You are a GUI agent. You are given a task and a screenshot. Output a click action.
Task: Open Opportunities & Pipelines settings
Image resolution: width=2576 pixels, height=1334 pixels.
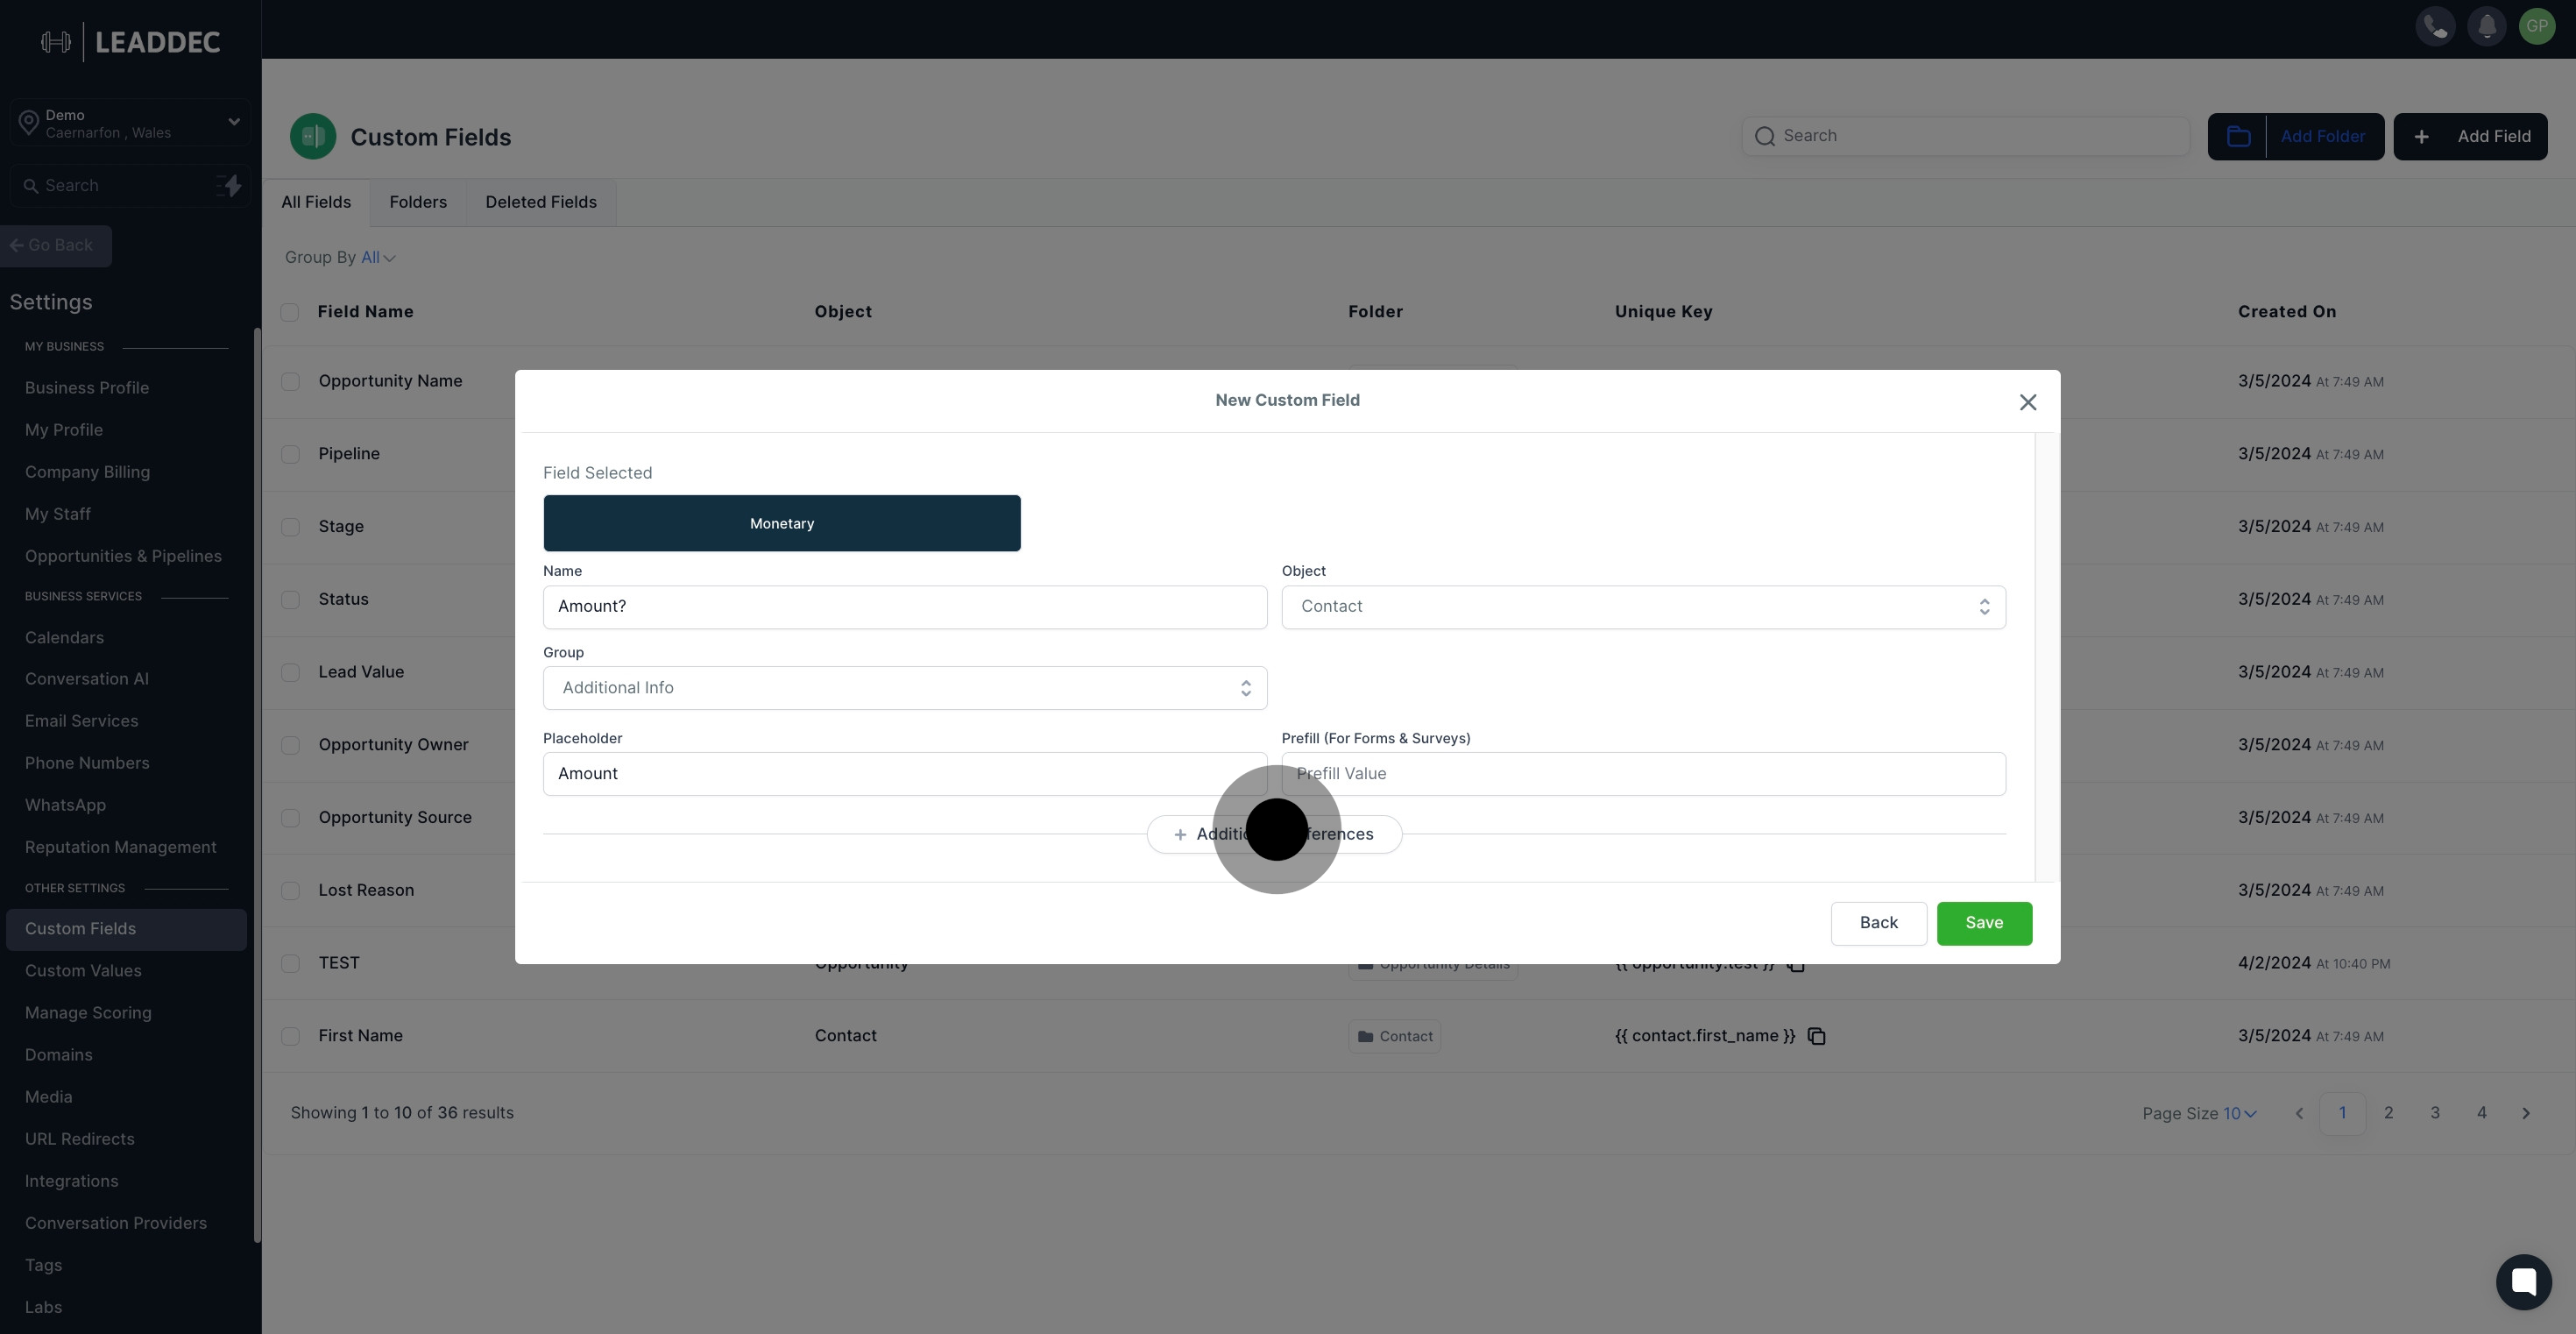(x=123, y=556)
